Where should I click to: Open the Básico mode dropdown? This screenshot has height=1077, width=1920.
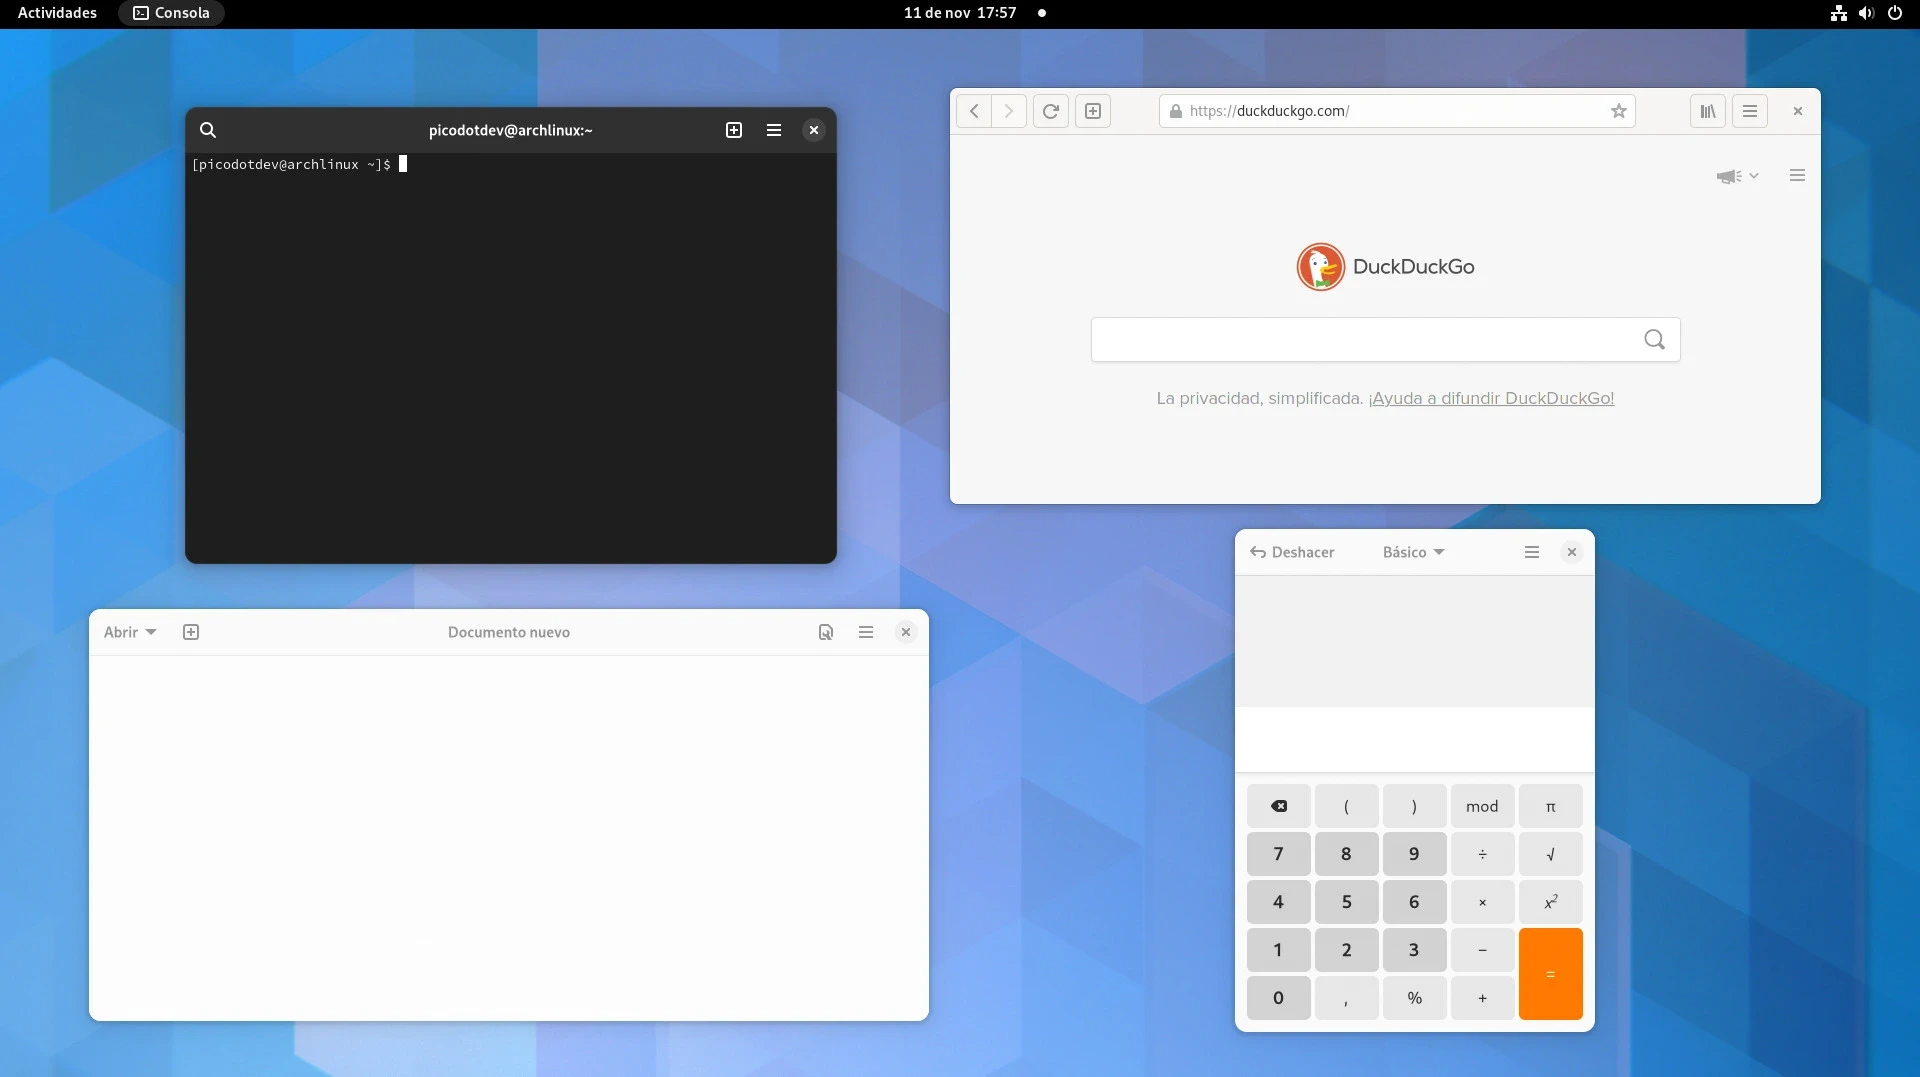click(x=1413, y=552)
